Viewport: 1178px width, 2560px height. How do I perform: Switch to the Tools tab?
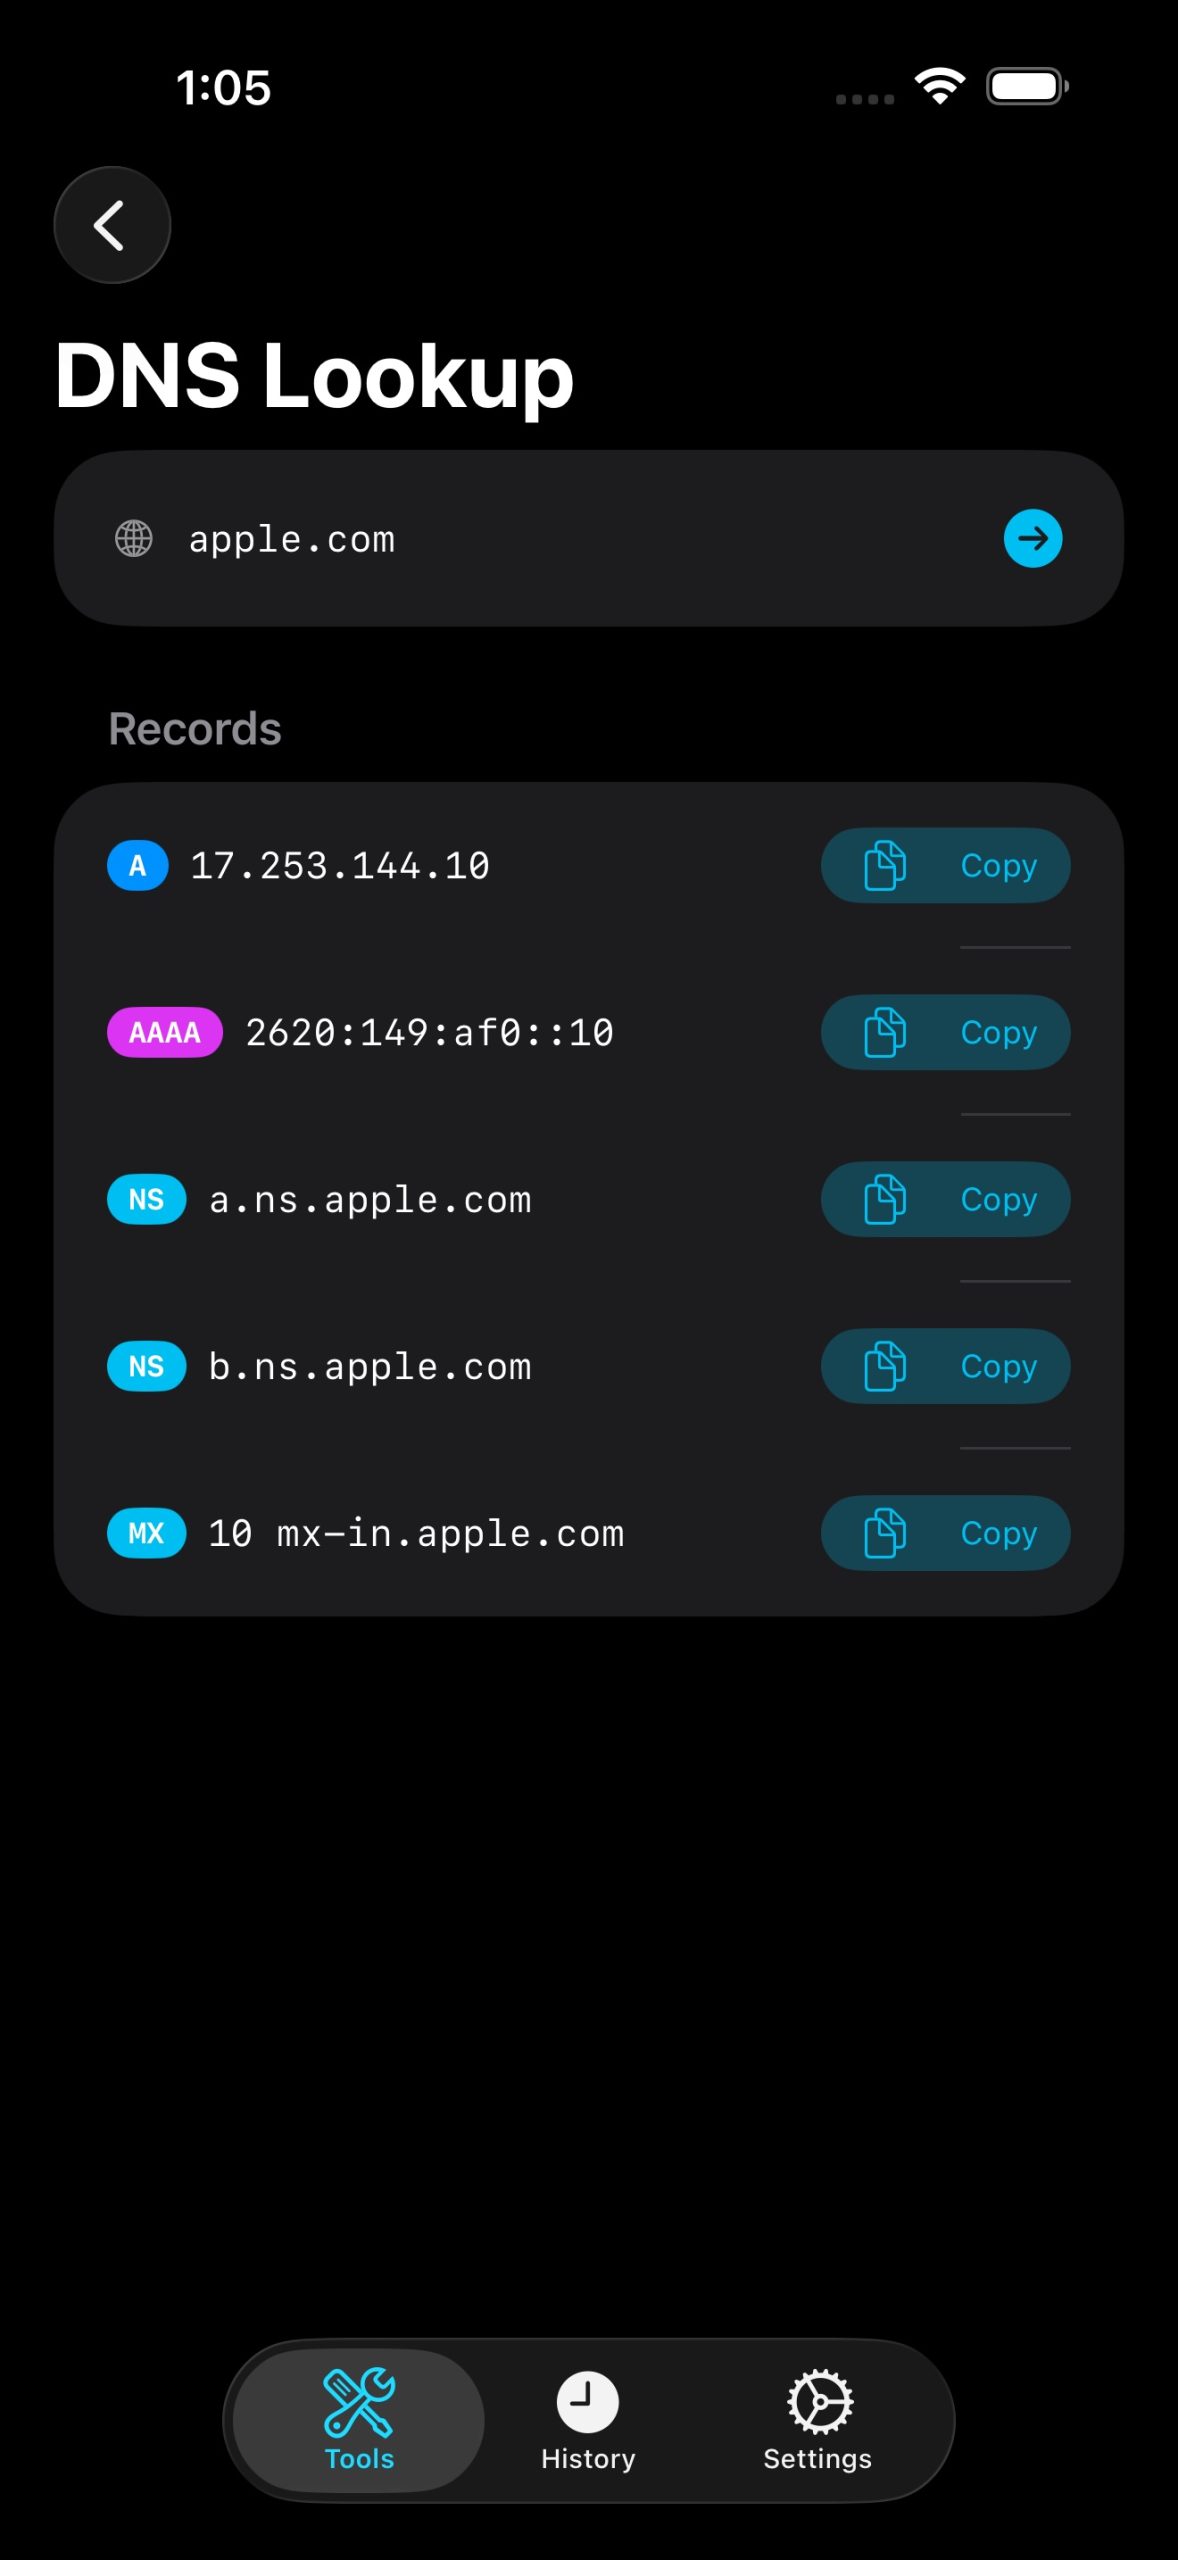359,2420
